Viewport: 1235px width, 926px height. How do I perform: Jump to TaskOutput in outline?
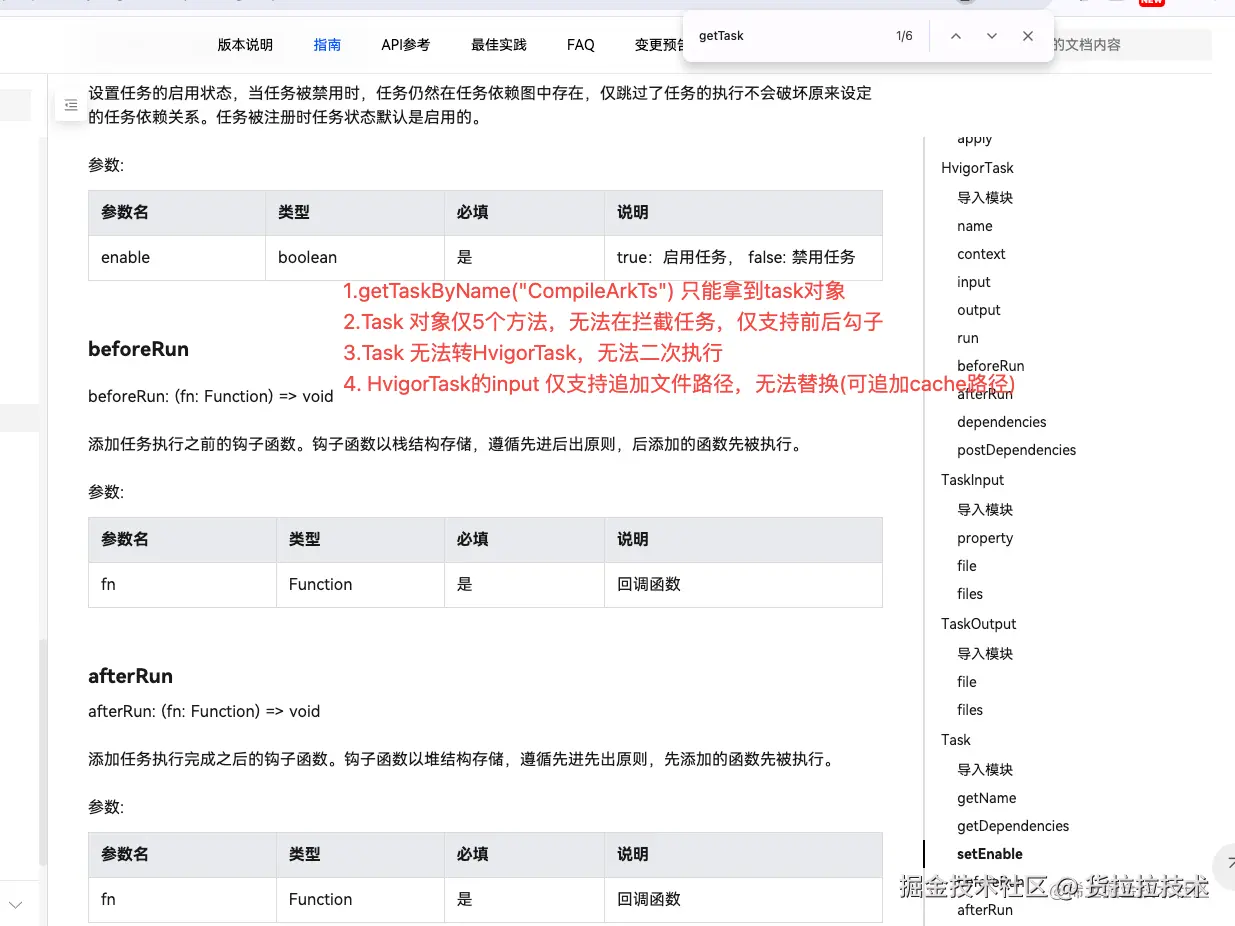979,624
